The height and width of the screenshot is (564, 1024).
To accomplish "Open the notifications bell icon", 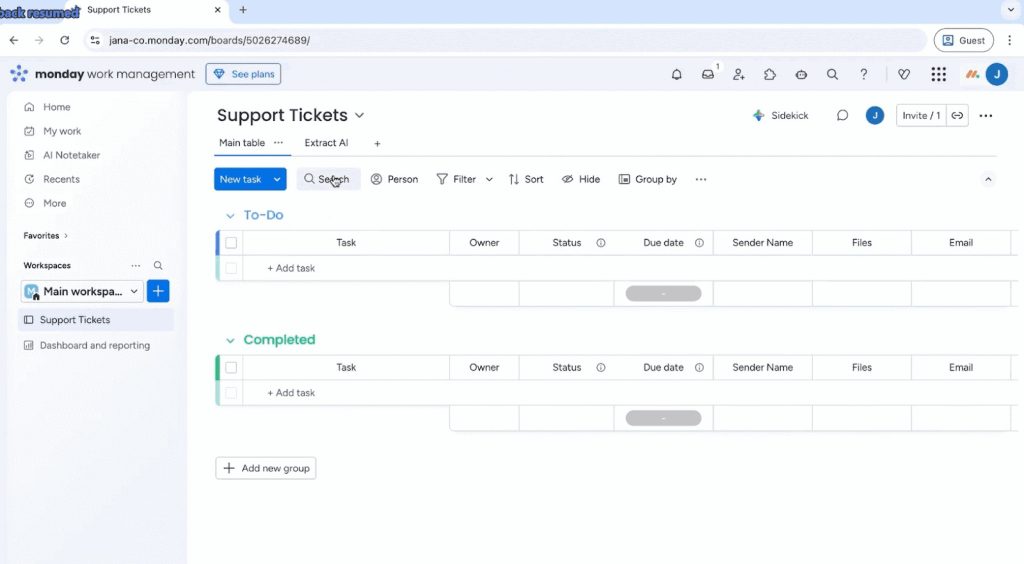I will (677, 74).
